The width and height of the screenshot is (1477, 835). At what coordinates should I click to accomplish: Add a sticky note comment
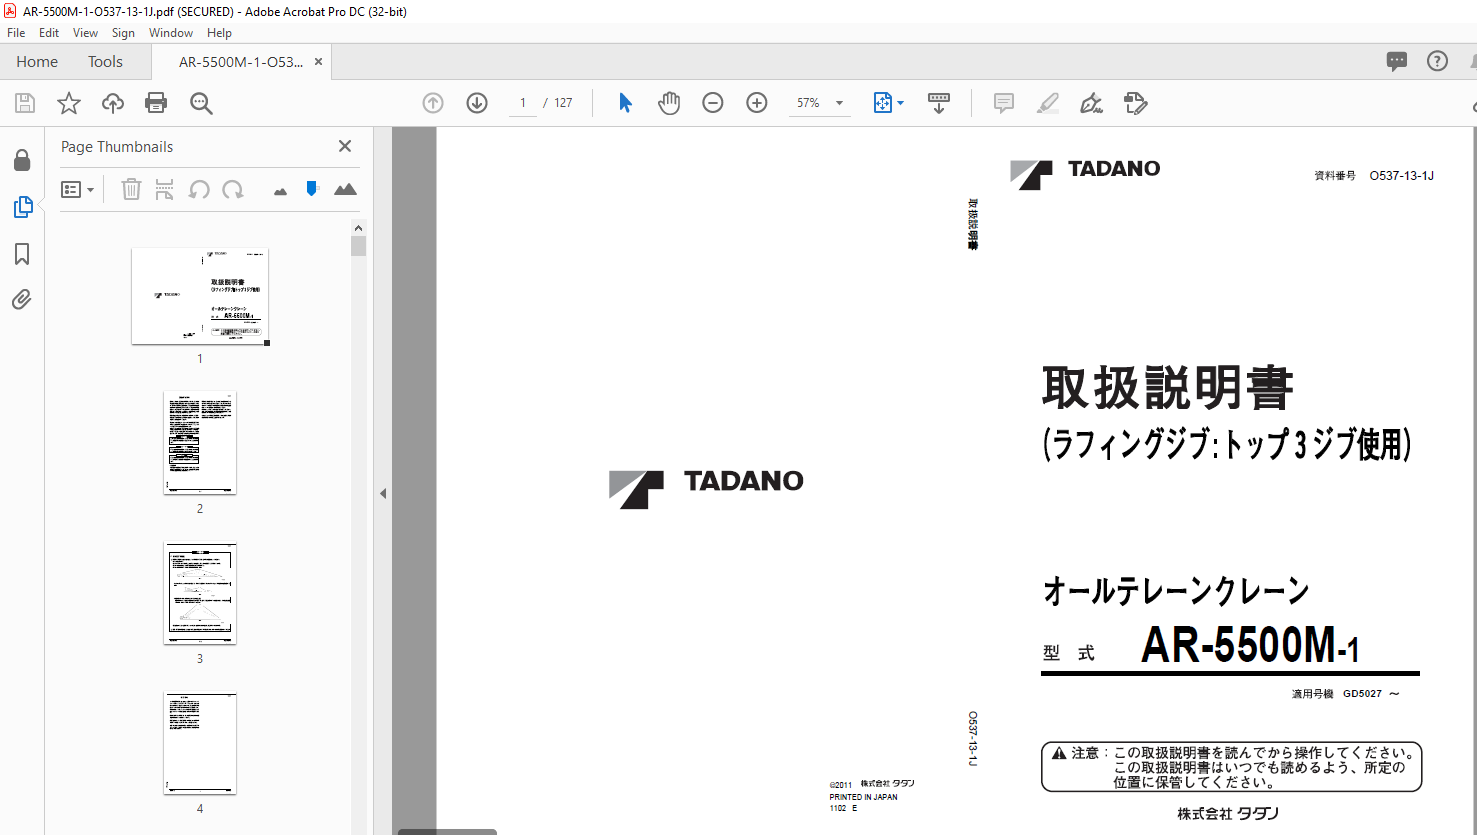click(x=1004, y=103)
